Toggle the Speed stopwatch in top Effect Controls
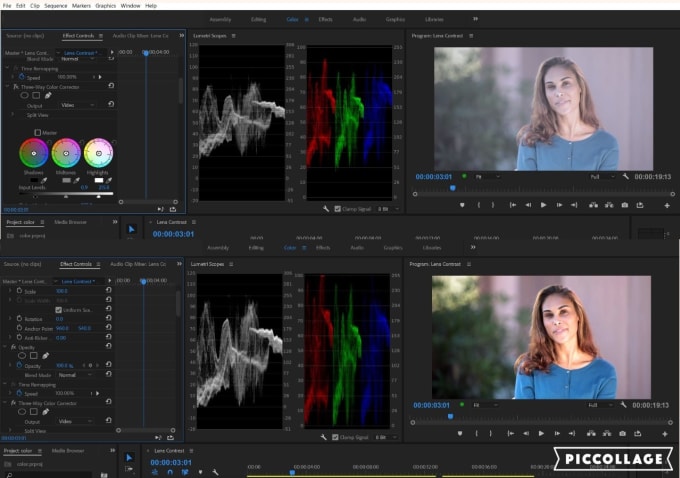This screenshot has width=680, height=478. pos(22,77)
